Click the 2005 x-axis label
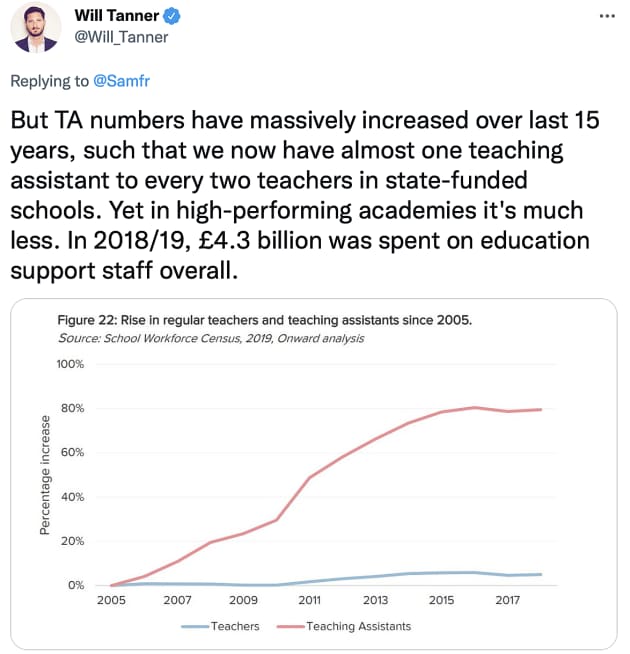This screenshot has width=630, height=654. (111, 601)
